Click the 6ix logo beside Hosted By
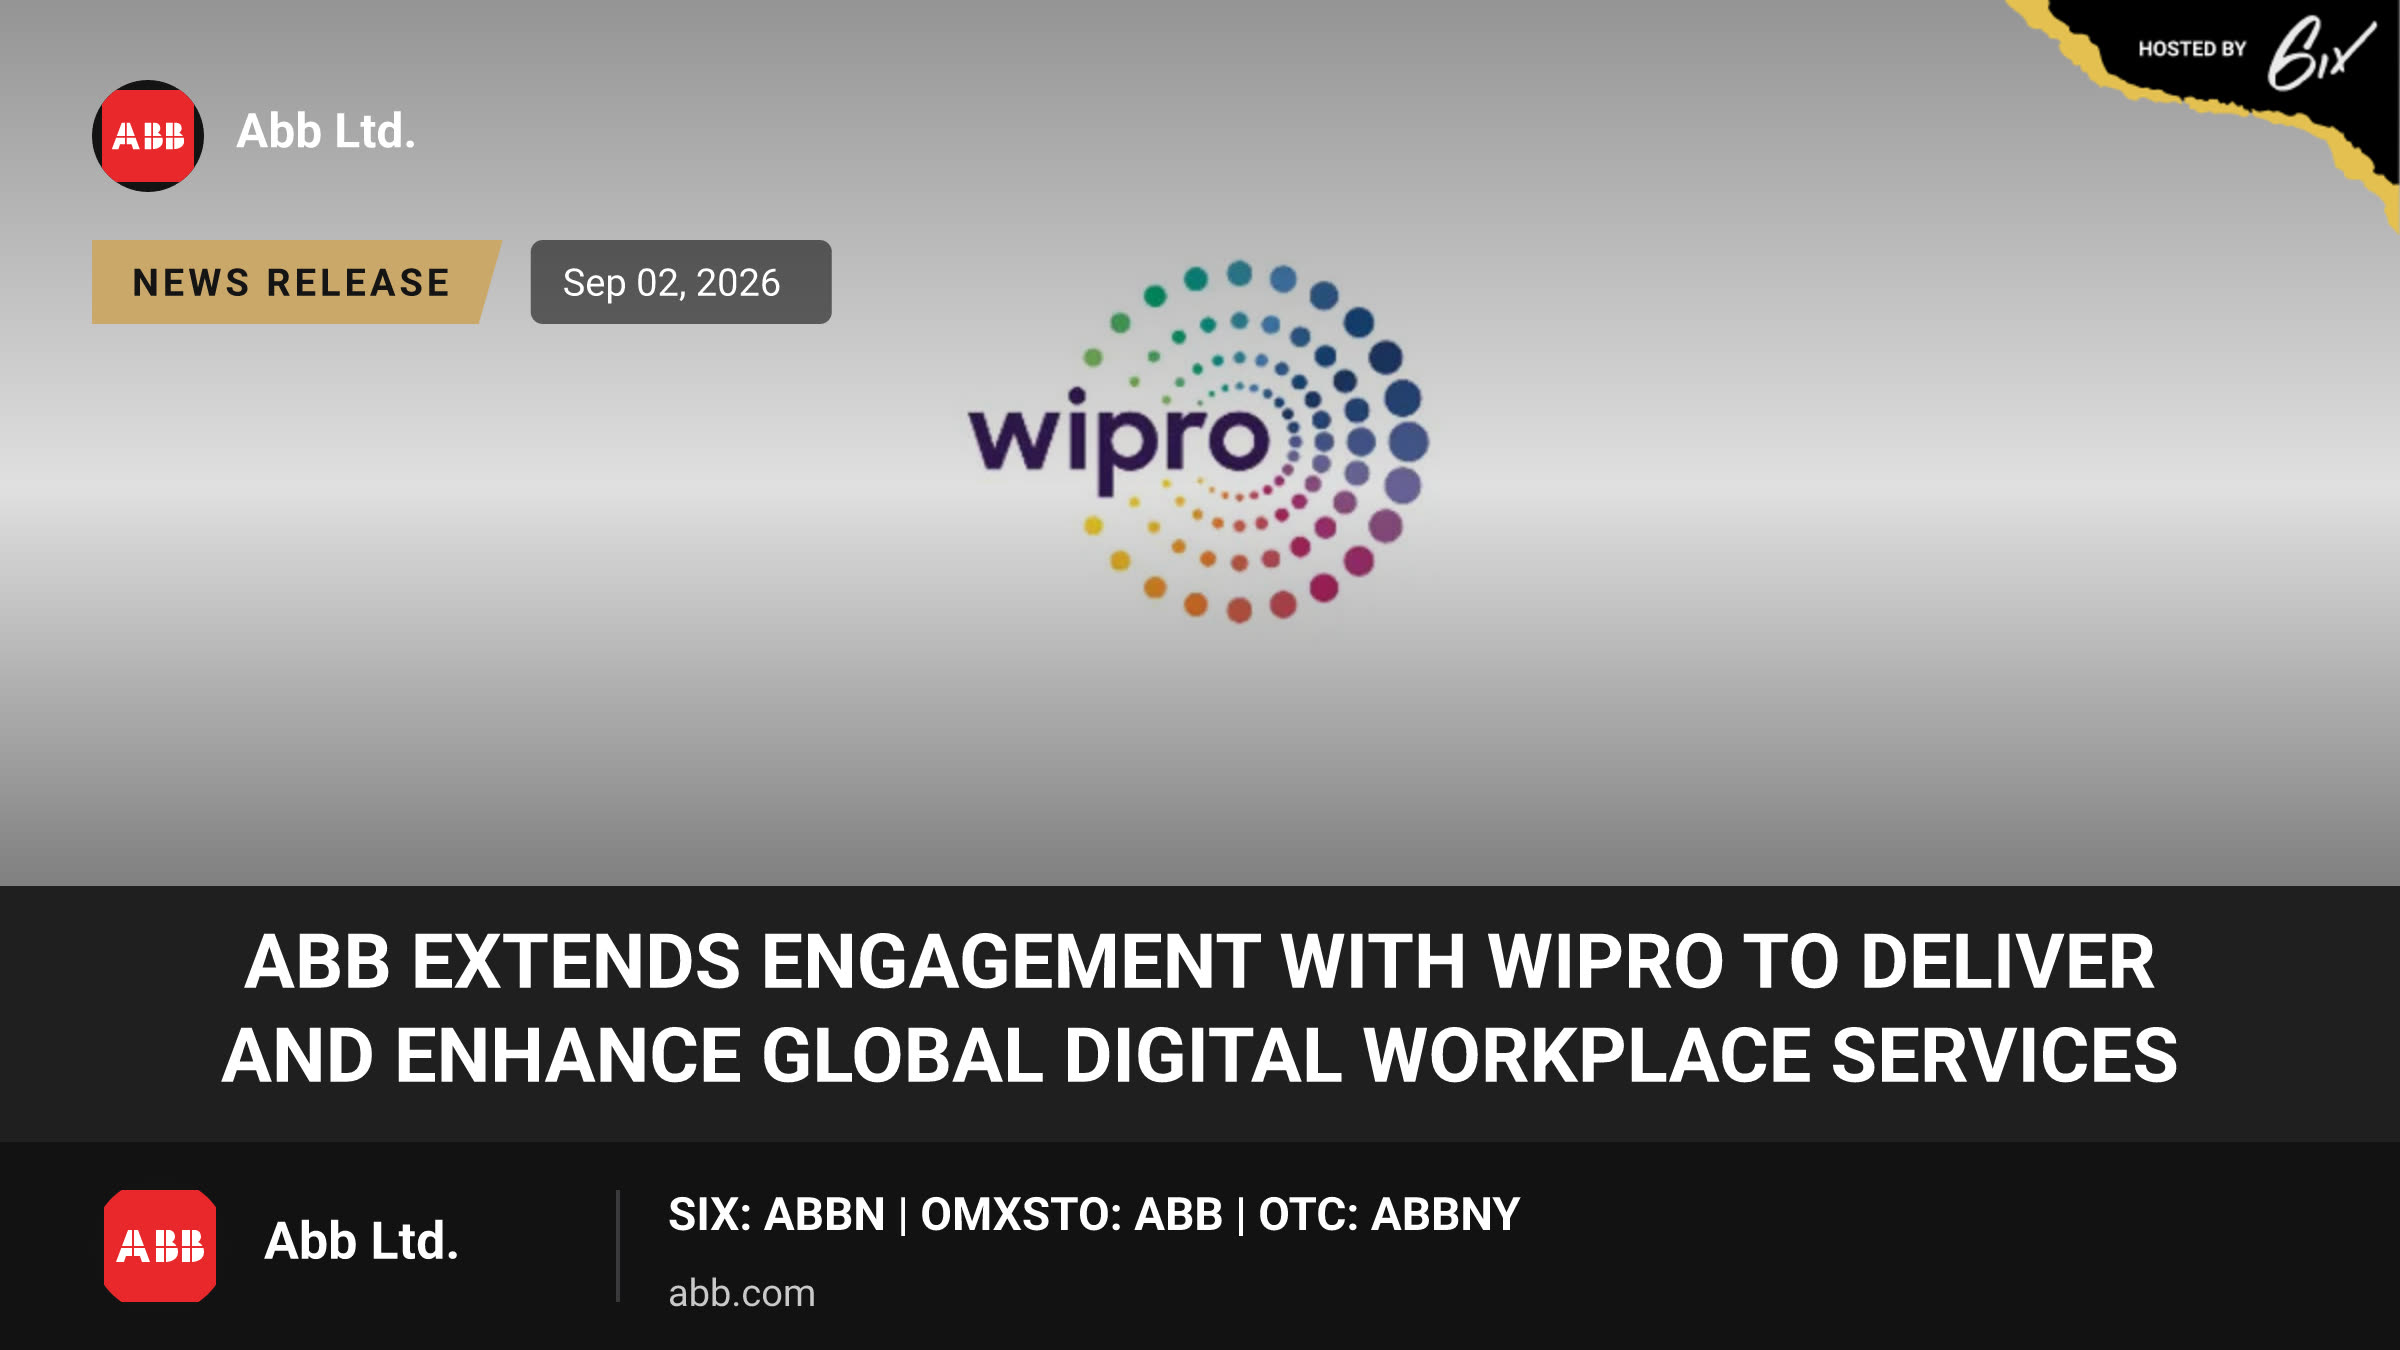 (x=2320, y=53)
